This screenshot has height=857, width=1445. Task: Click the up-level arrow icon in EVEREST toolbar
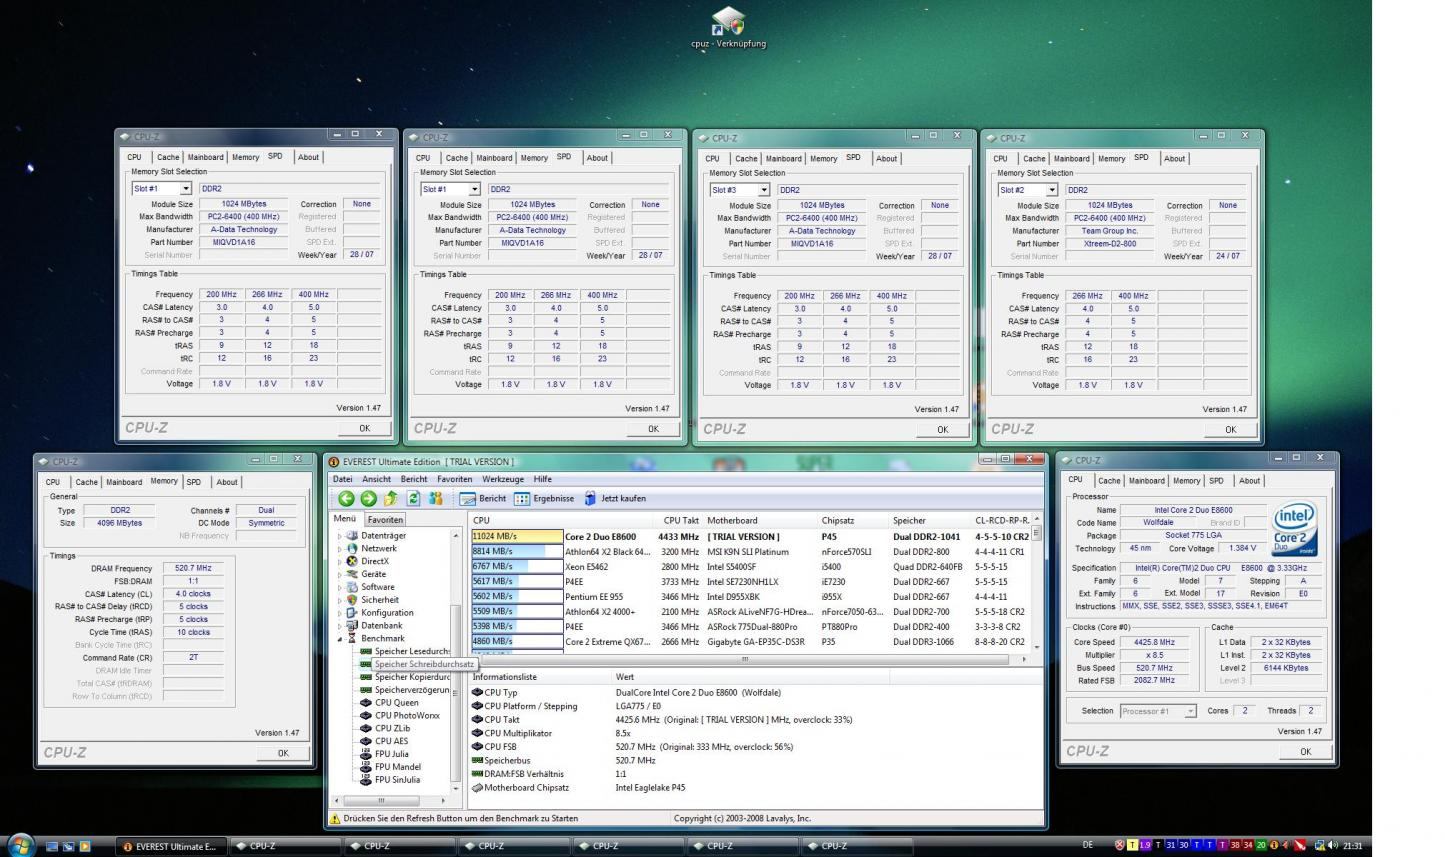[x=390, y=498]
